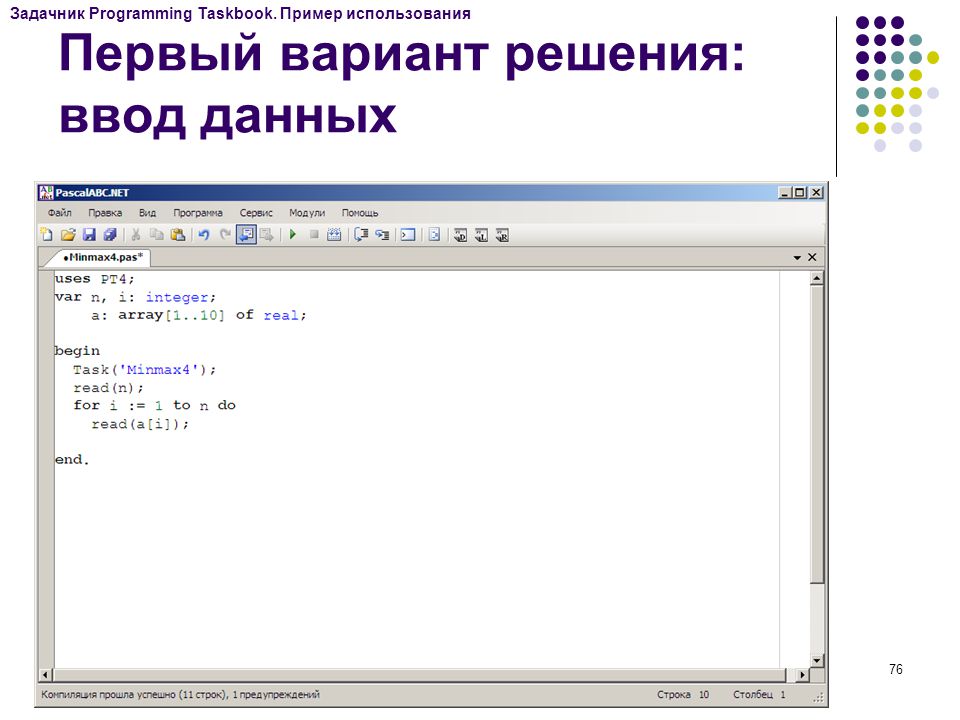
Task: Click the horizontal scrollbar right arrow
Action: 802,675
